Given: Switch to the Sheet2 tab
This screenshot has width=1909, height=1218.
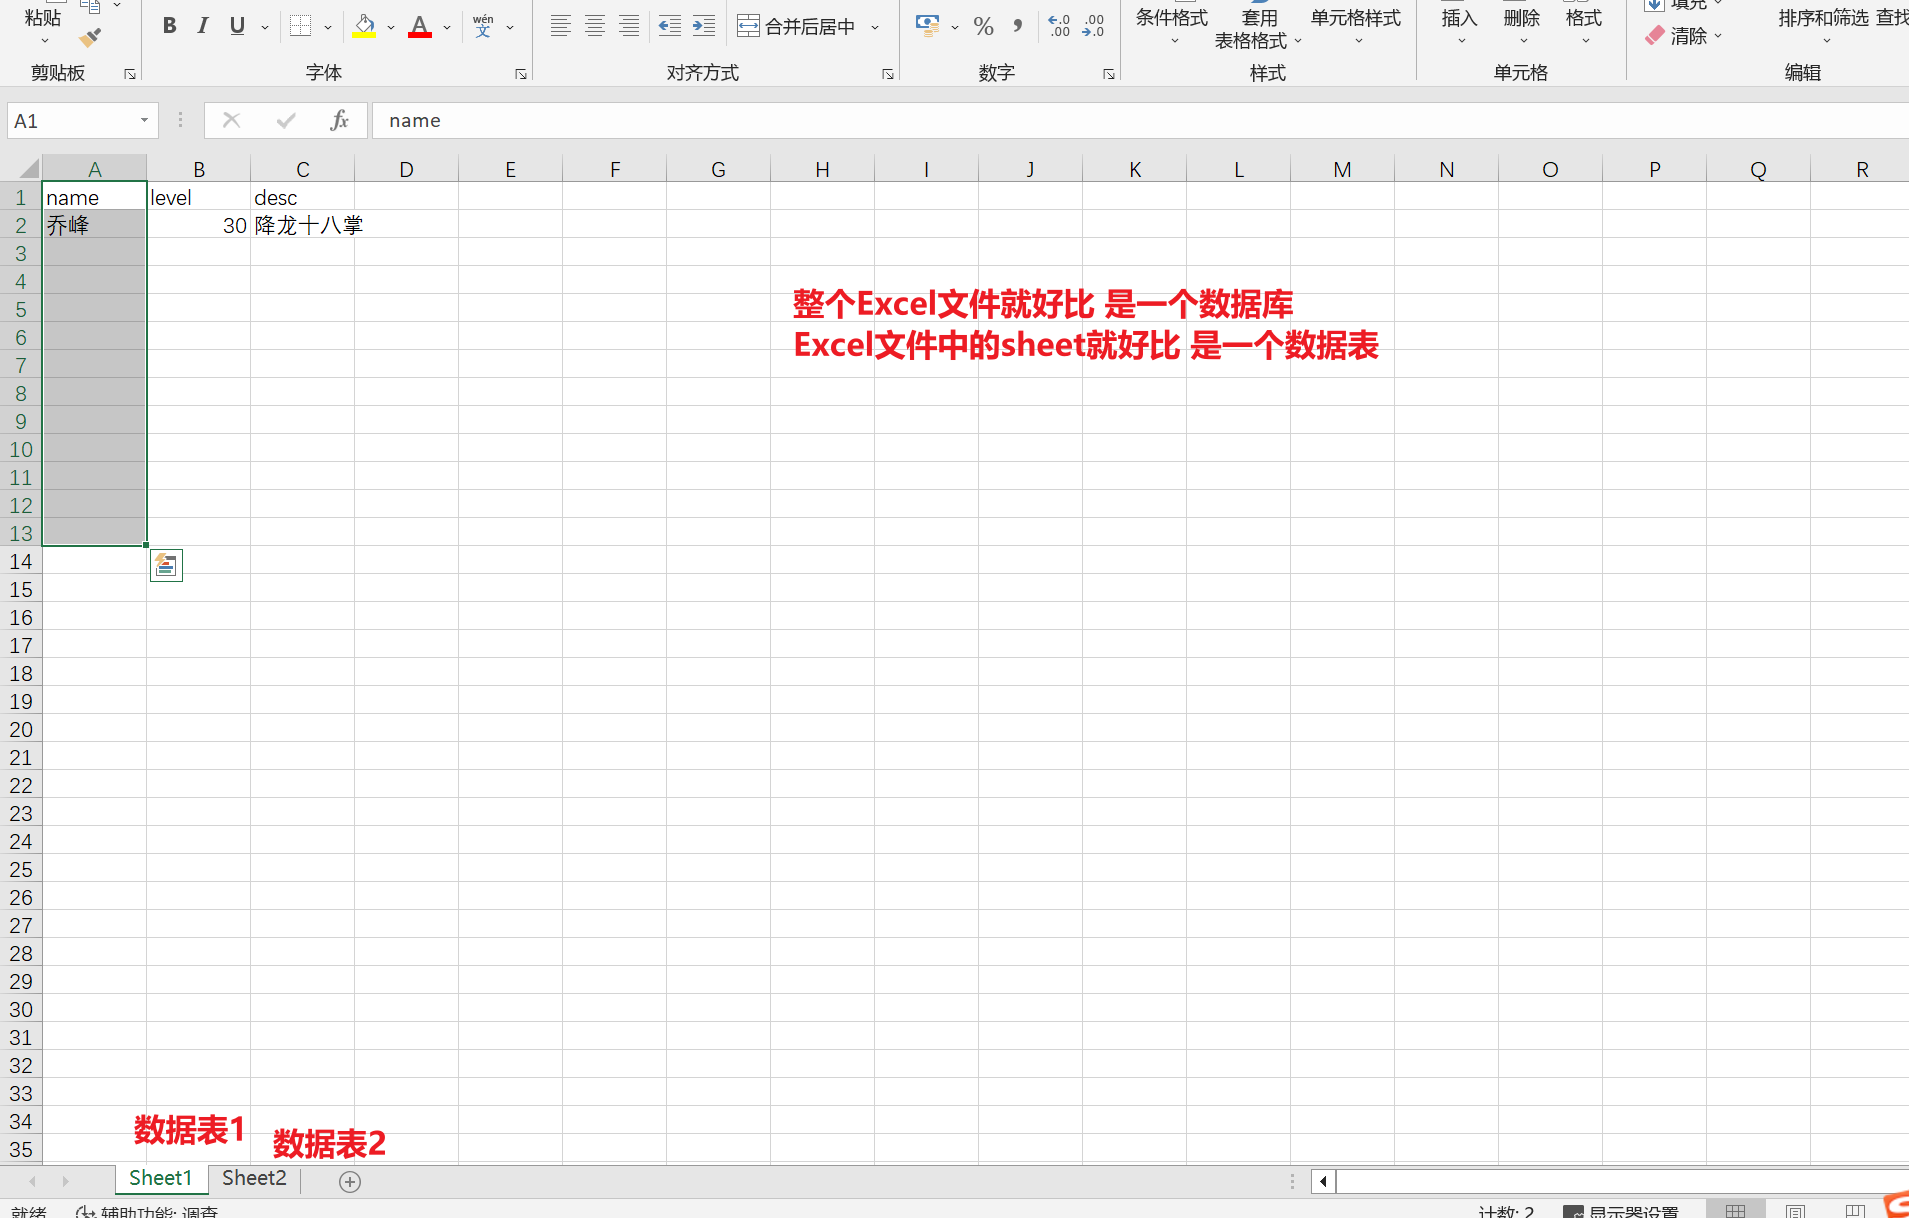Looking at the screenshot, I should [x=253, y=1177].
